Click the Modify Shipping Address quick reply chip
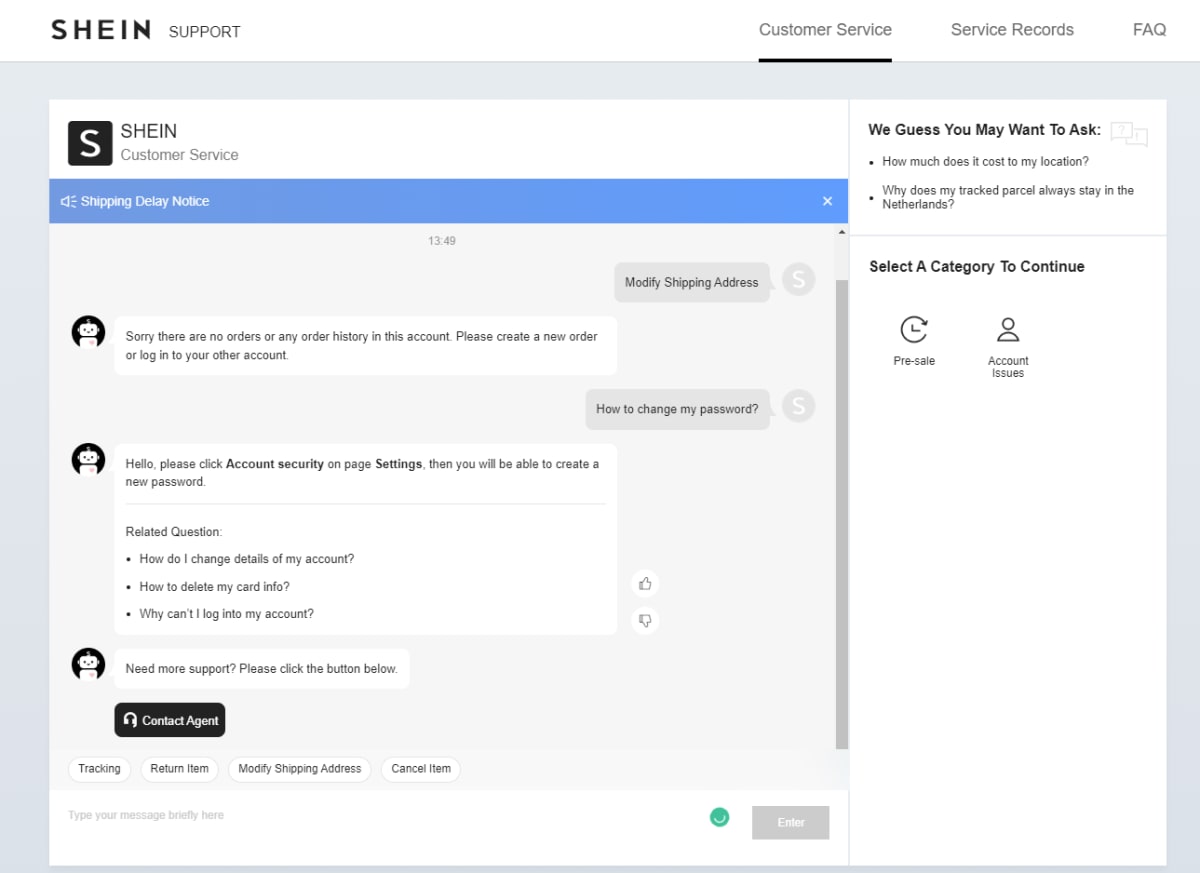The height and width of the screenshot is (873, 1200). coord(300,769)
